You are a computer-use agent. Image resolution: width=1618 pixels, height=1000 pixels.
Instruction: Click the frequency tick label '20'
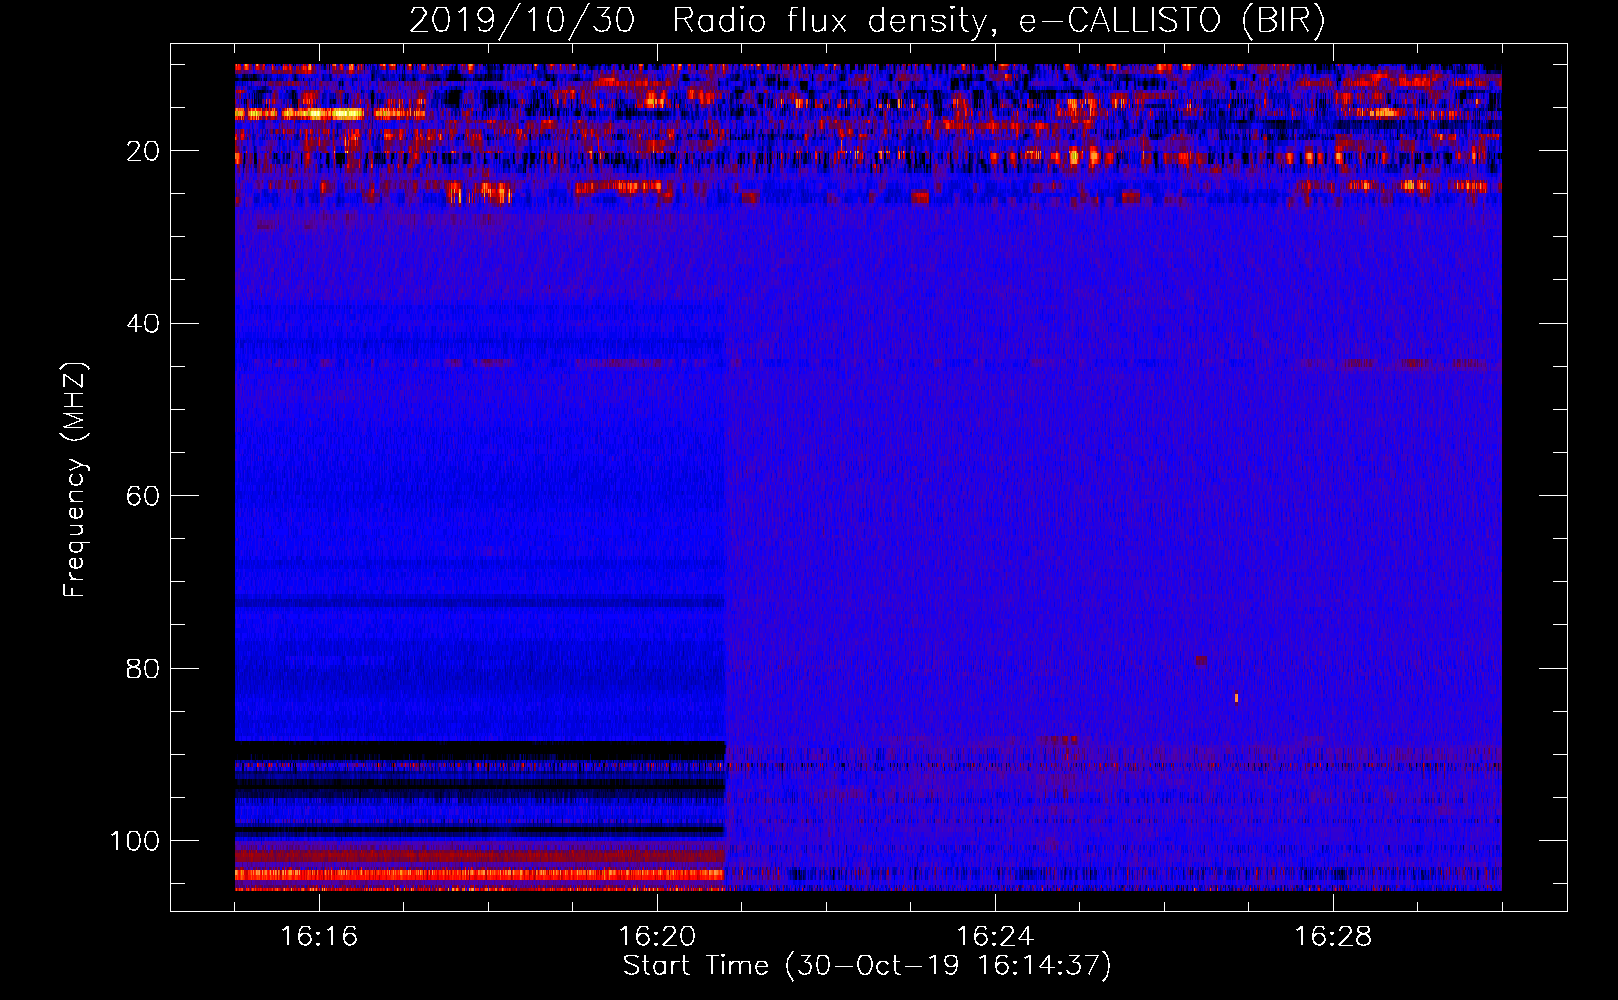click(x=144, y=151)
